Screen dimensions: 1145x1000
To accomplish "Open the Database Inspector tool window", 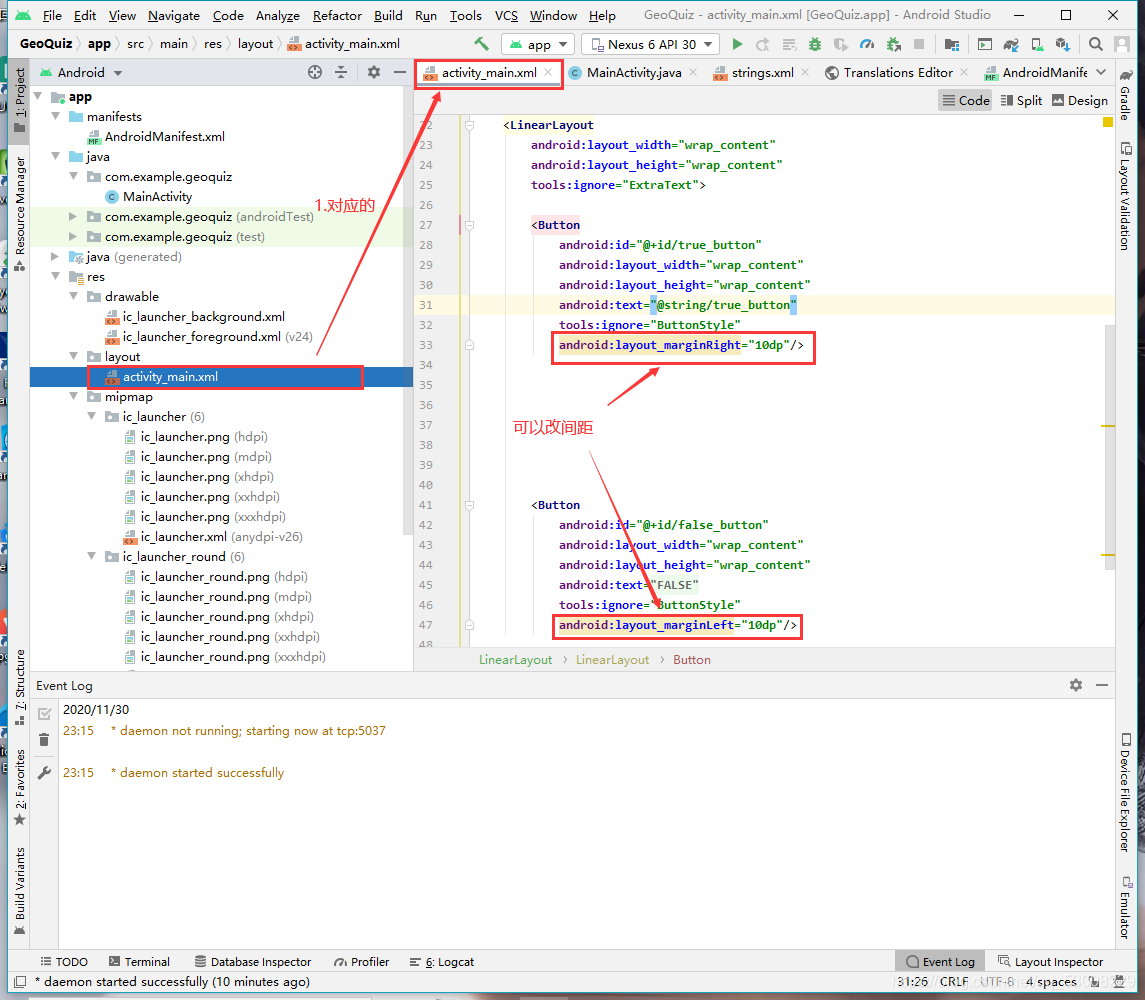I will (x=253, y=961).
